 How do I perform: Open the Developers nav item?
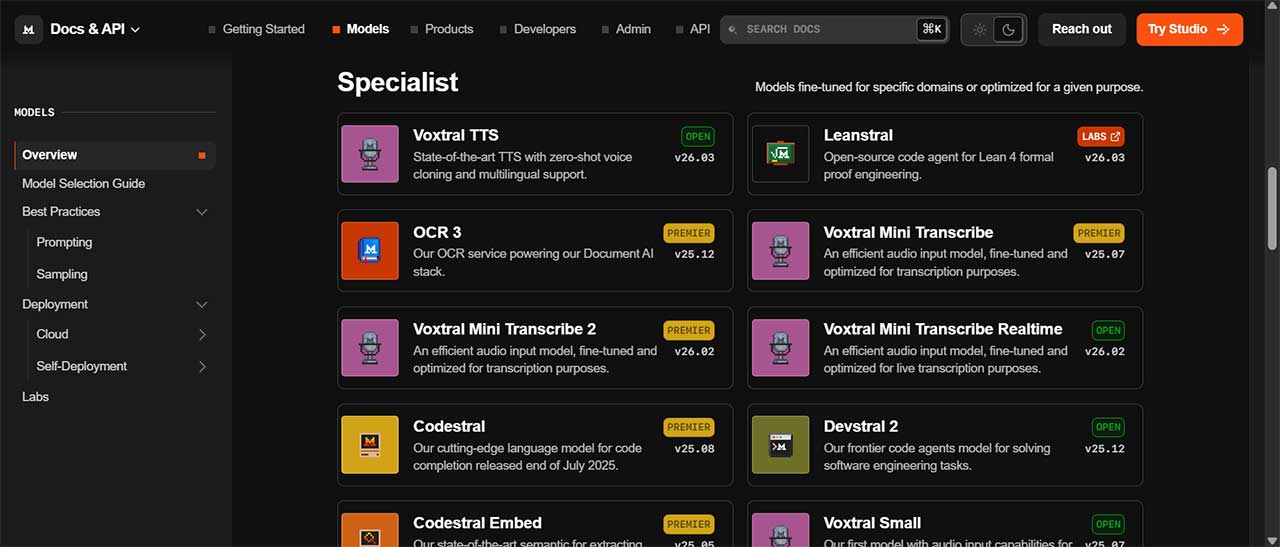pyautogui.click(x=537, y=29)
